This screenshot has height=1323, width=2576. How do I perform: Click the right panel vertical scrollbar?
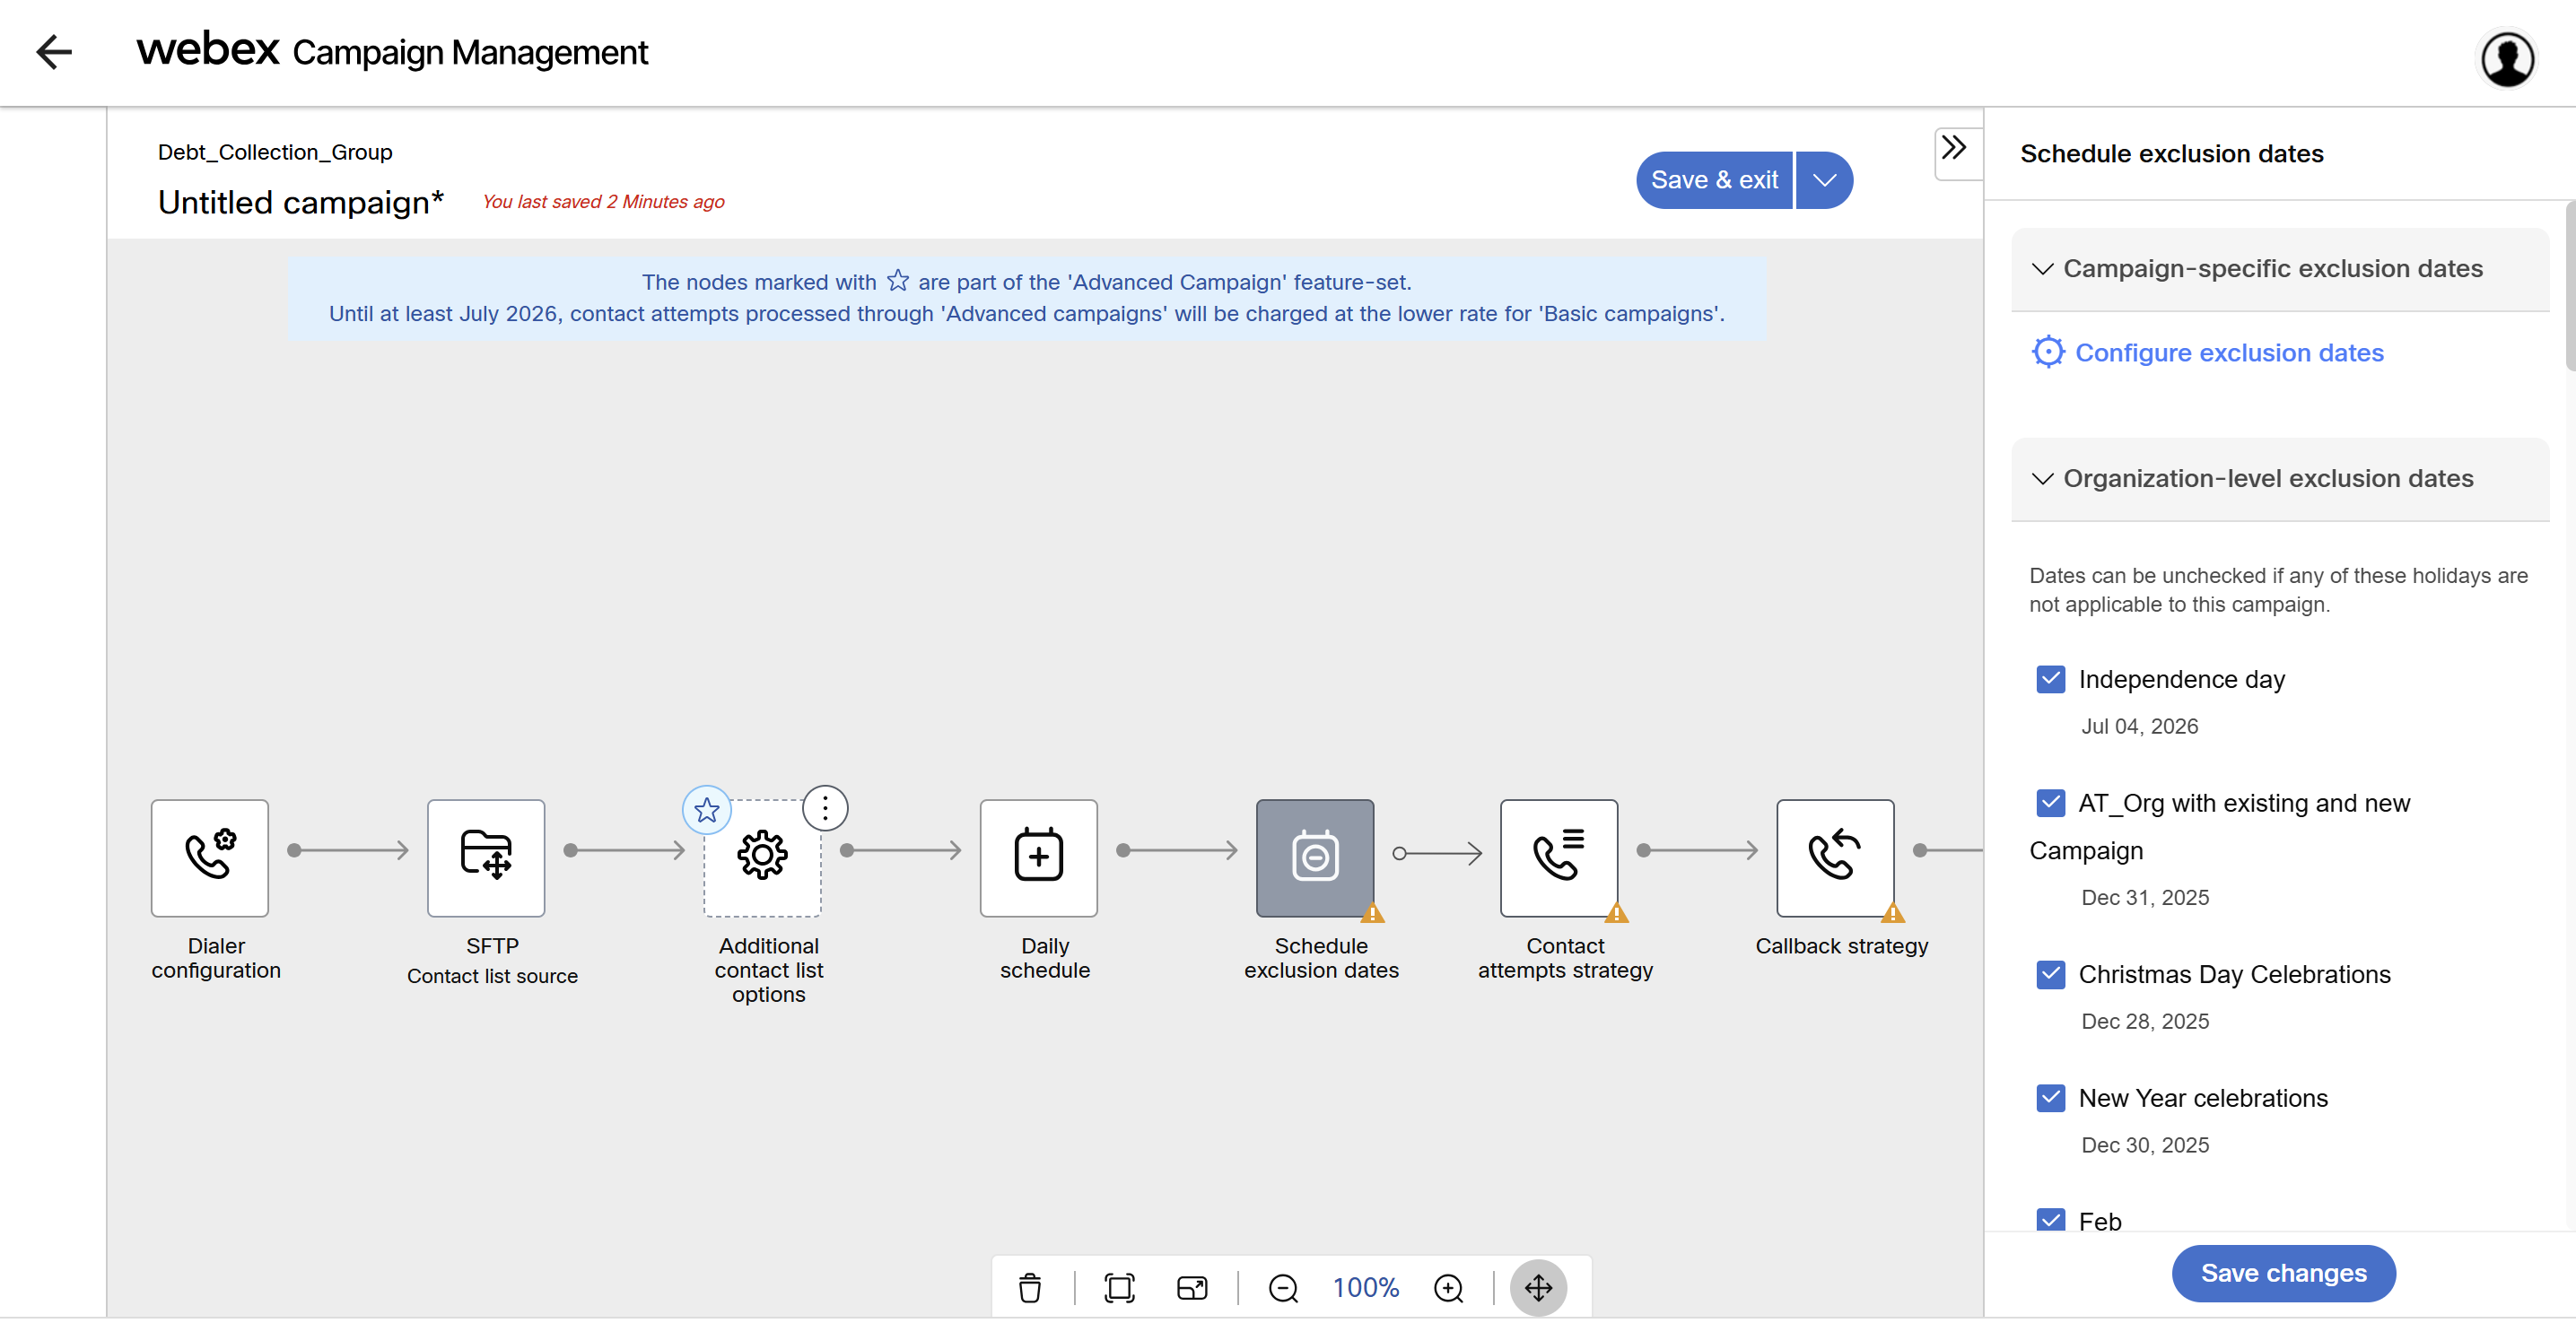point(2569,286)
